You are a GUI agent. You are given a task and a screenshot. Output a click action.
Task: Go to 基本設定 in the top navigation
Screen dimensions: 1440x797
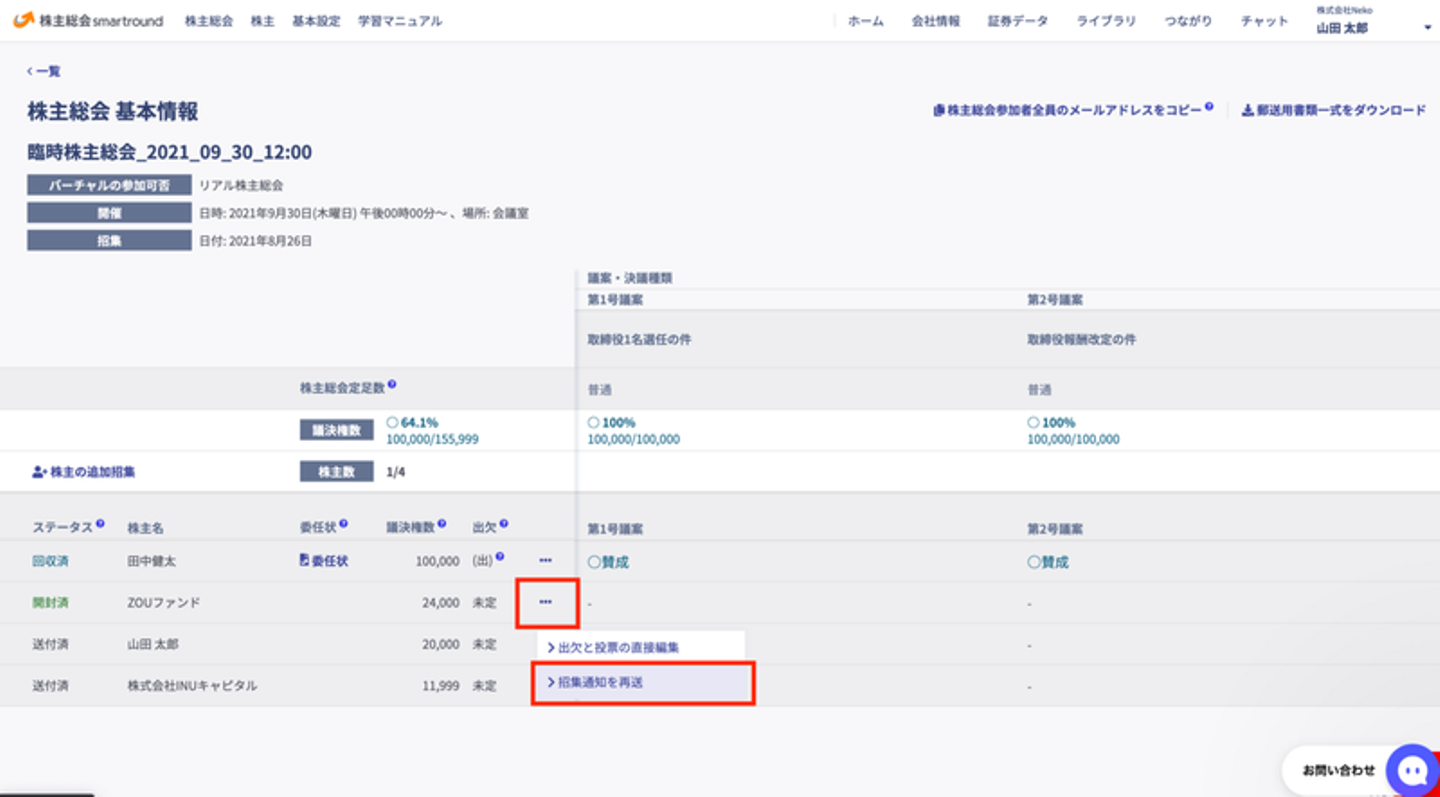[316, 21]
